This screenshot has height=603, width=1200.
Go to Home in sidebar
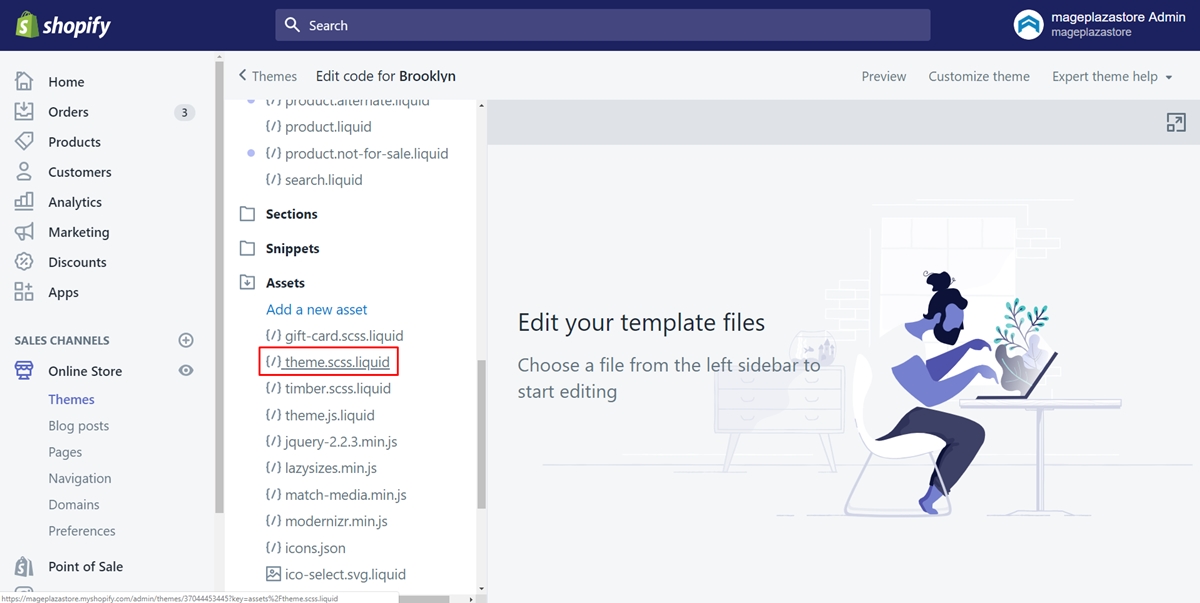(66, 82)
